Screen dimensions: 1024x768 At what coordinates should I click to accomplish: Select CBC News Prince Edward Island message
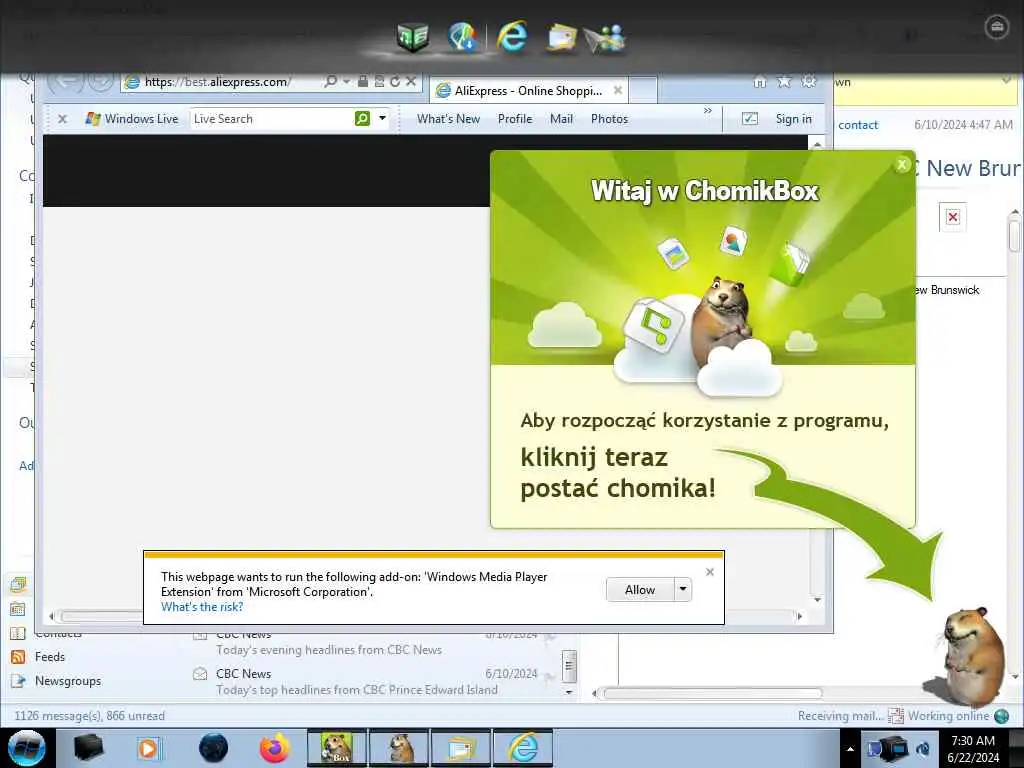[376, 681]
